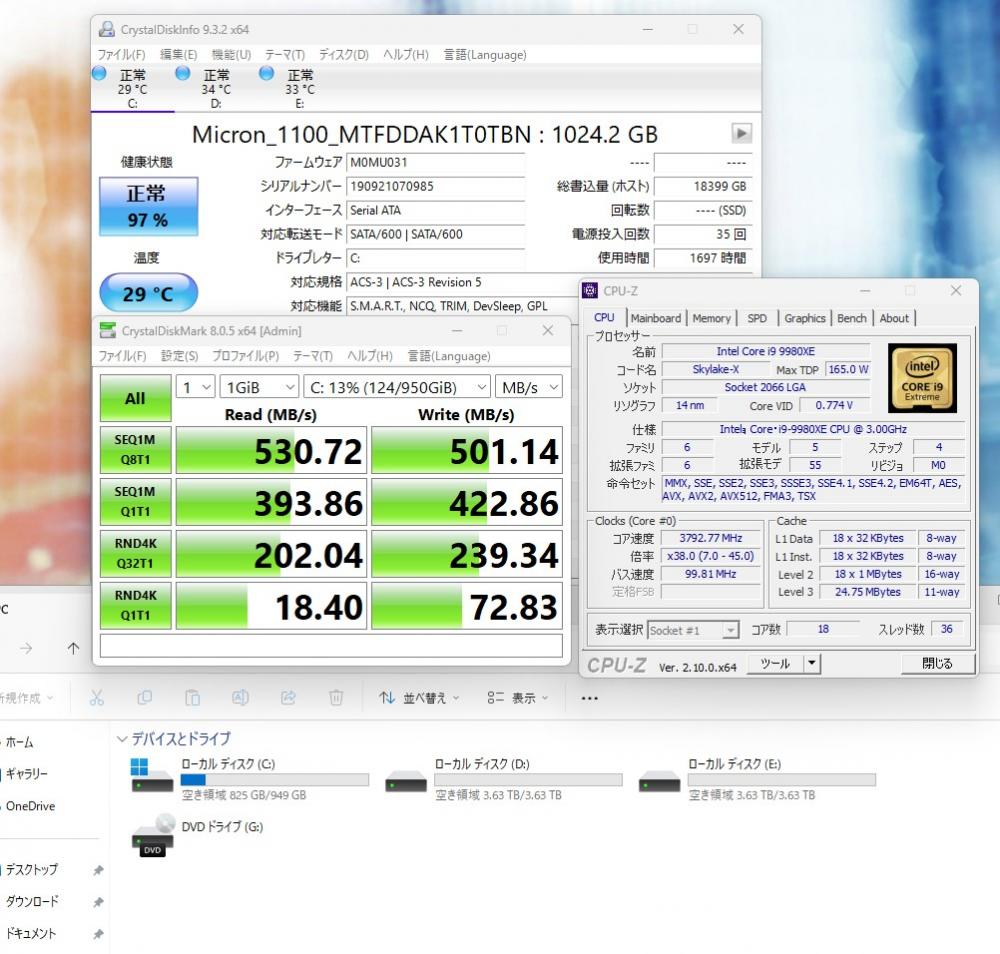The width and height of the screenshot is (1000, 954).
Task: Run the RND4K Q1T1 test button
Action: pyautogui.click(x=135, y=605)
